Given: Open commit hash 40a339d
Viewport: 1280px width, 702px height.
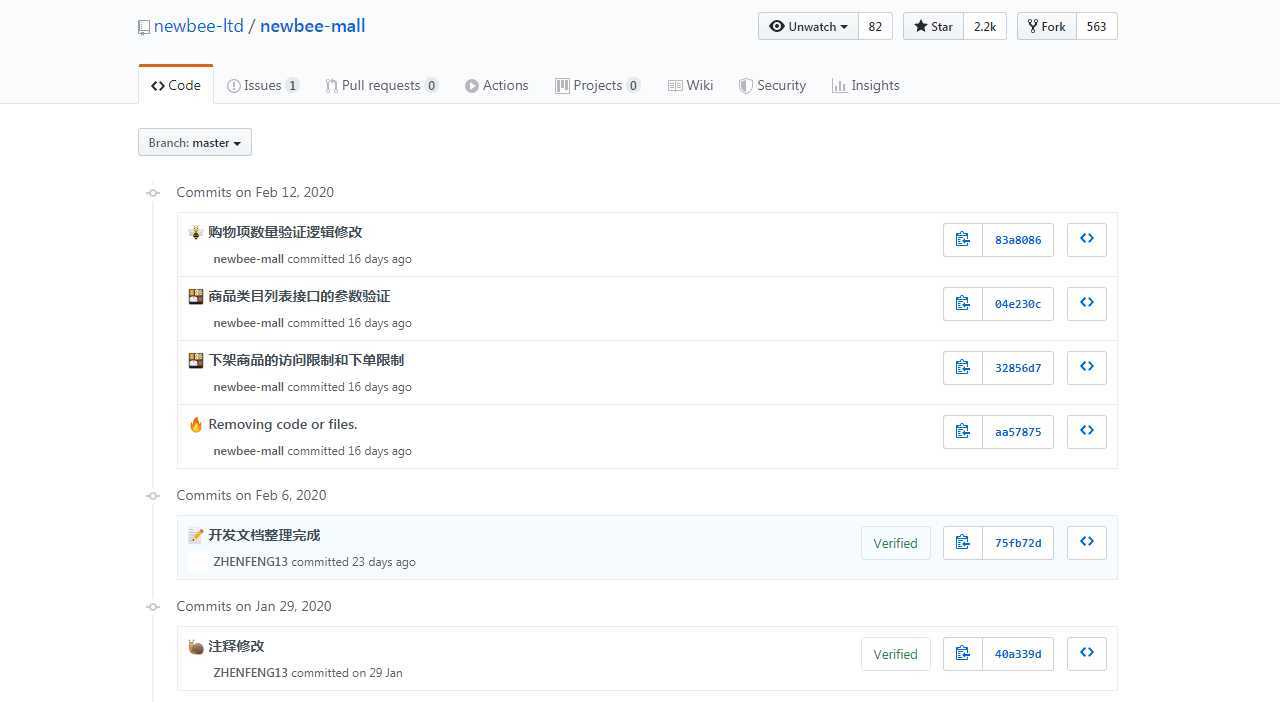Looking at the screenshot, I should point(1018,654).
